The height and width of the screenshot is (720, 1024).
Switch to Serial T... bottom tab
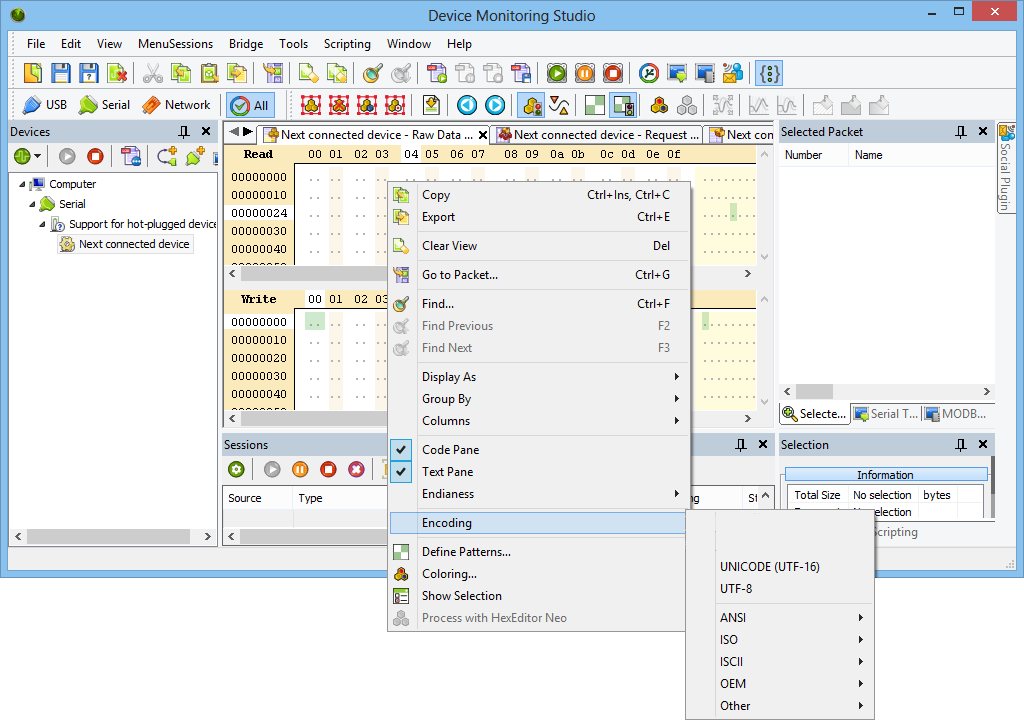pyautogui.click(x=886, y=414)
